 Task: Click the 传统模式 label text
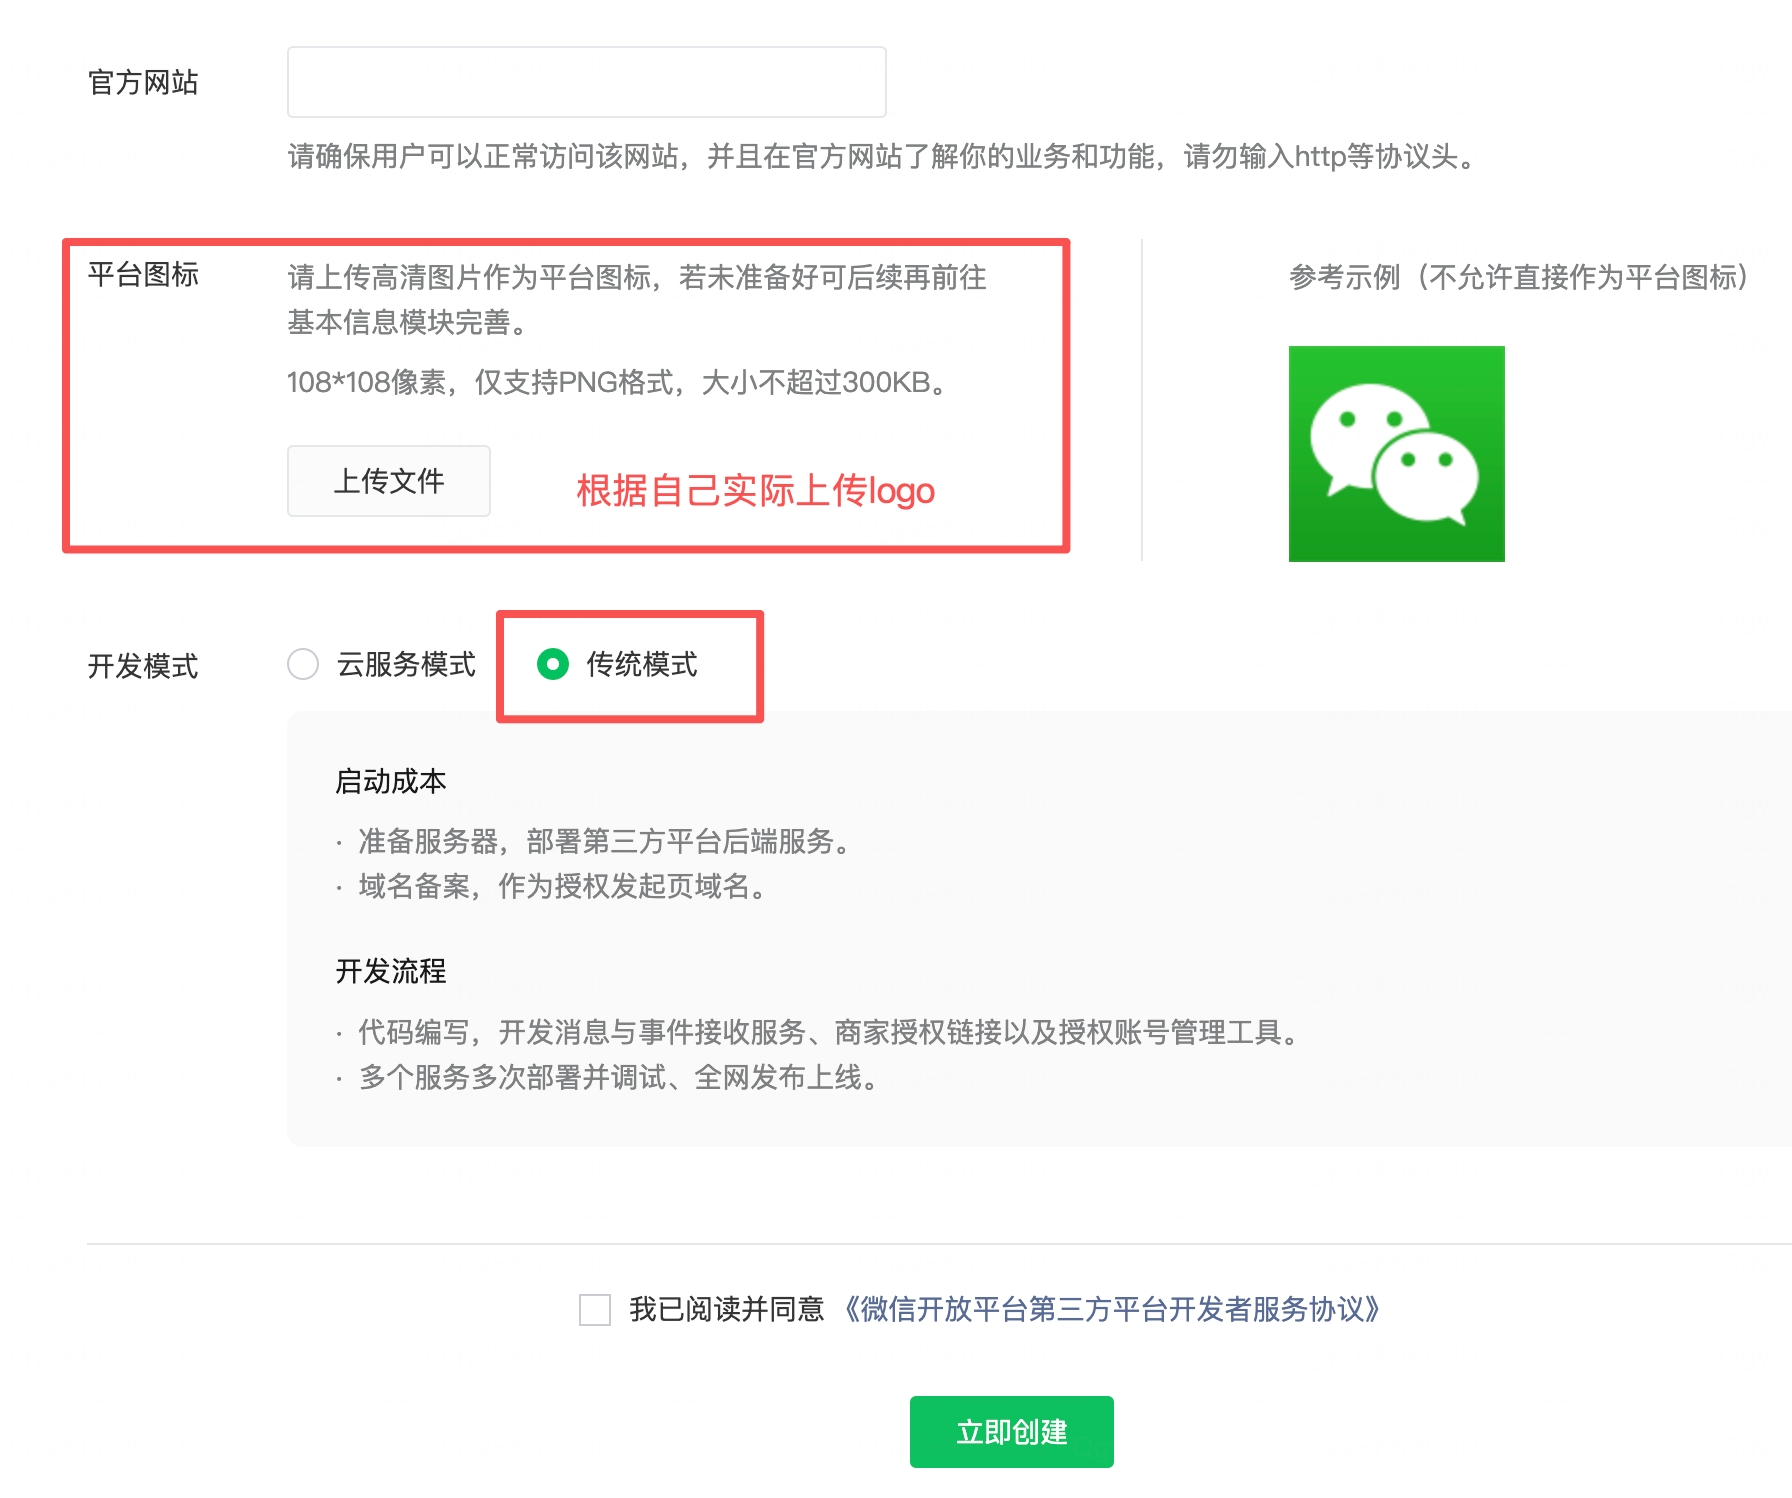pyautogui.click(x=641, y=664)
